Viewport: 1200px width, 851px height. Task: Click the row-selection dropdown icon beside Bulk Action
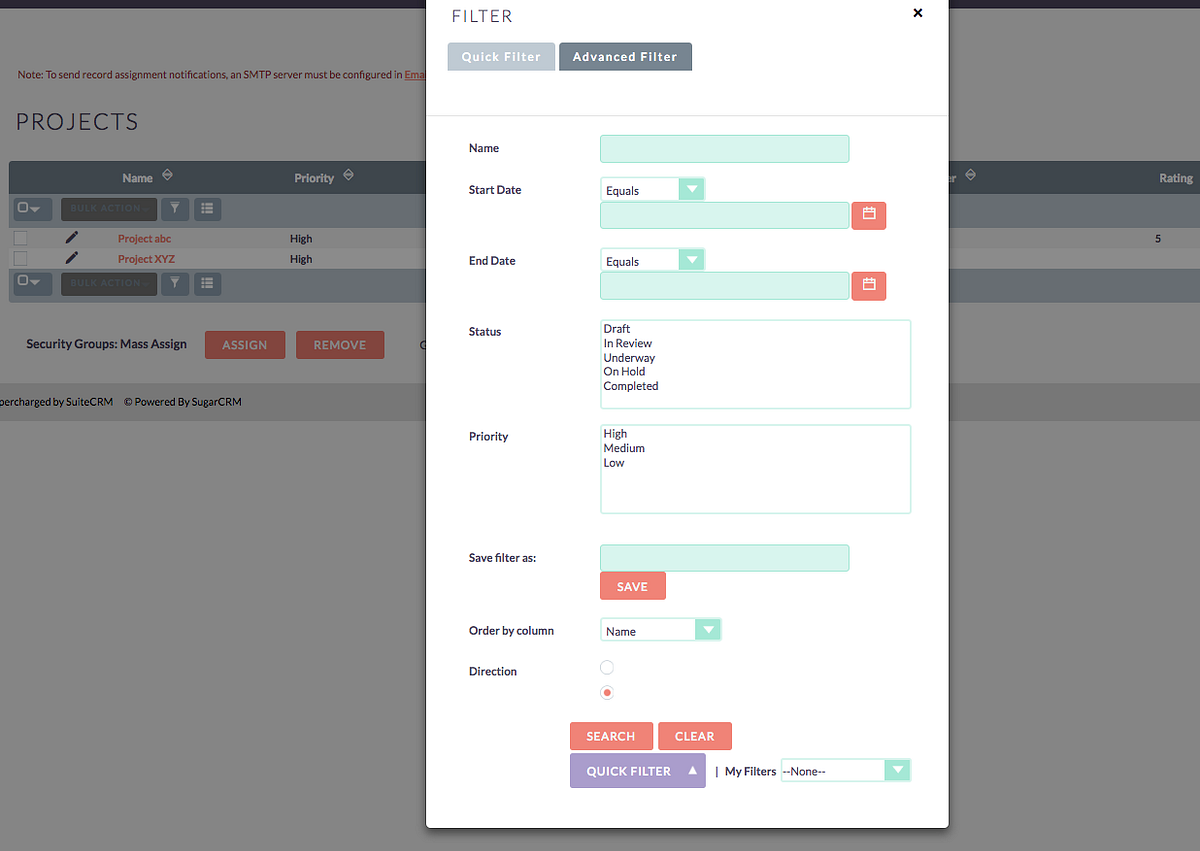click(31, 209)
